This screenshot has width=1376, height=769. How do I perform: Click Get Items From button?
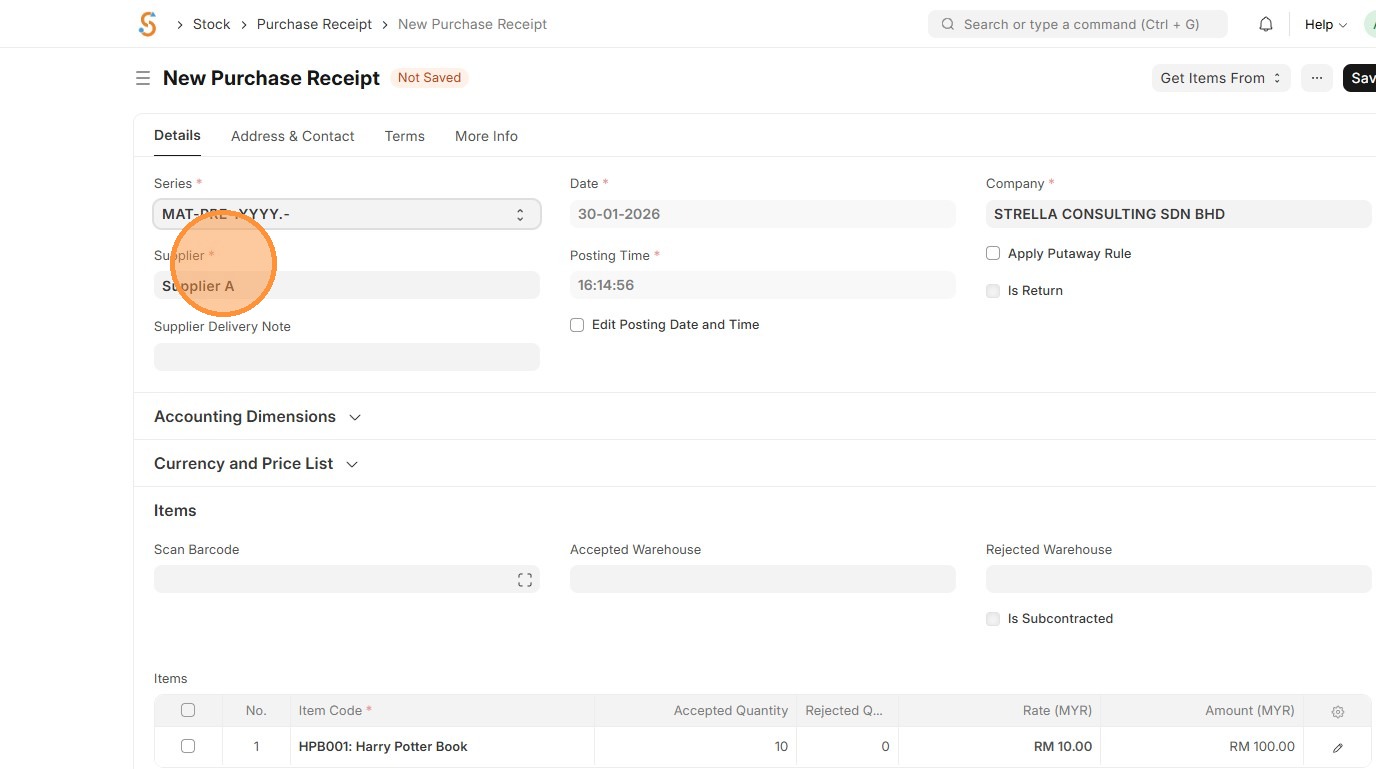point(1220,78)
